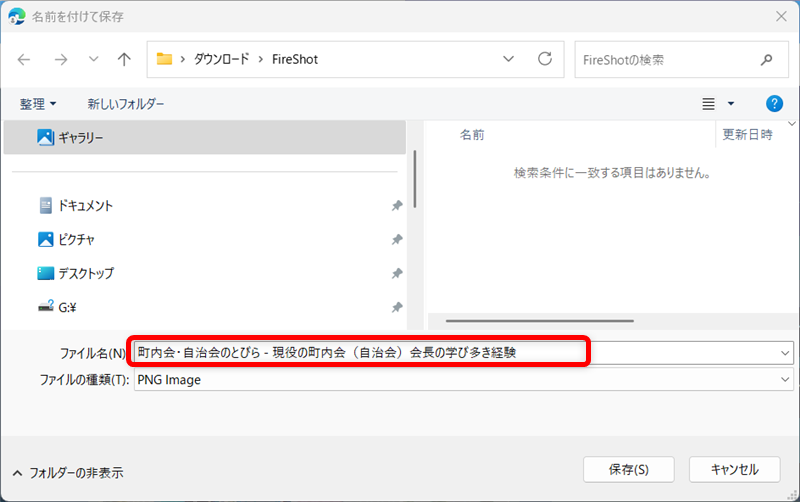
Task: Click the 保存(S) button
Action: 628,469
